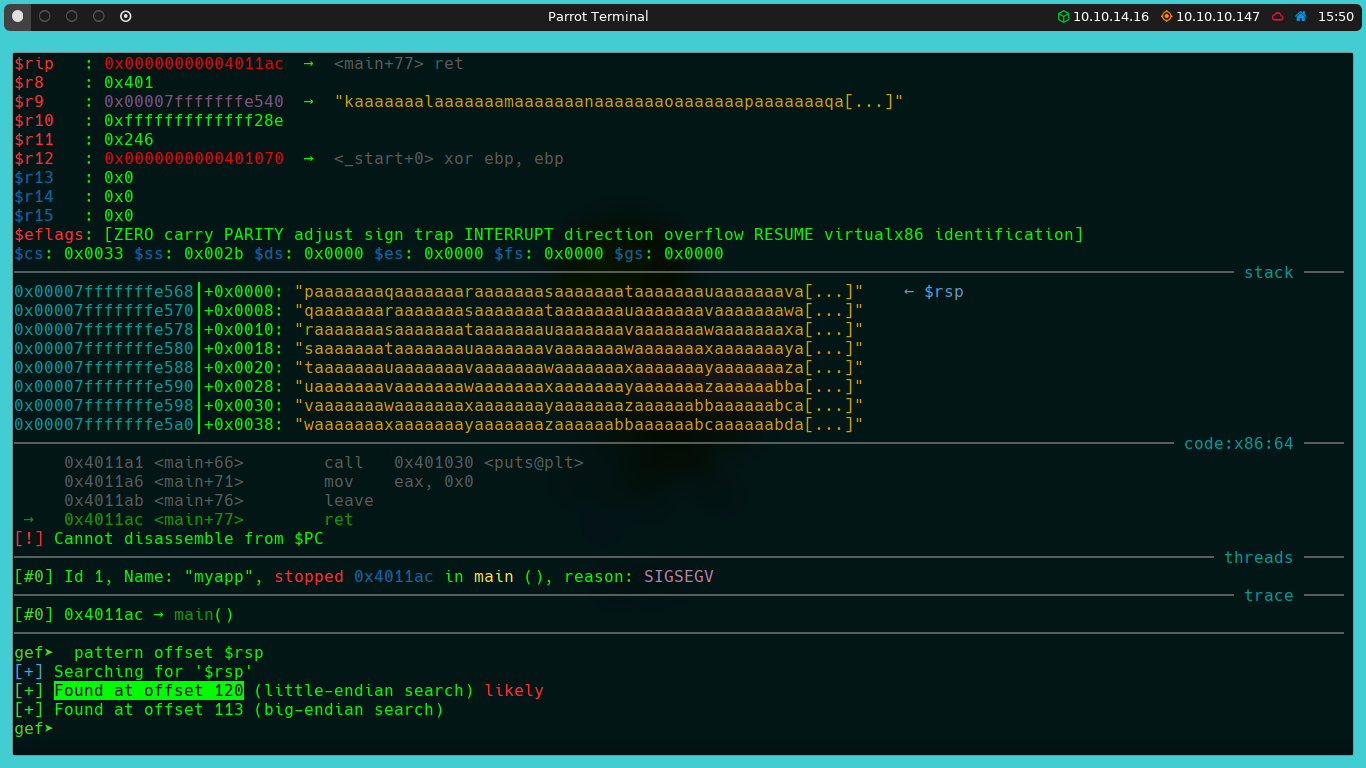Viewport: 1366px width, 768px height.
Task: Click the ← $rsp marker in stack
Action: point(934,291)
